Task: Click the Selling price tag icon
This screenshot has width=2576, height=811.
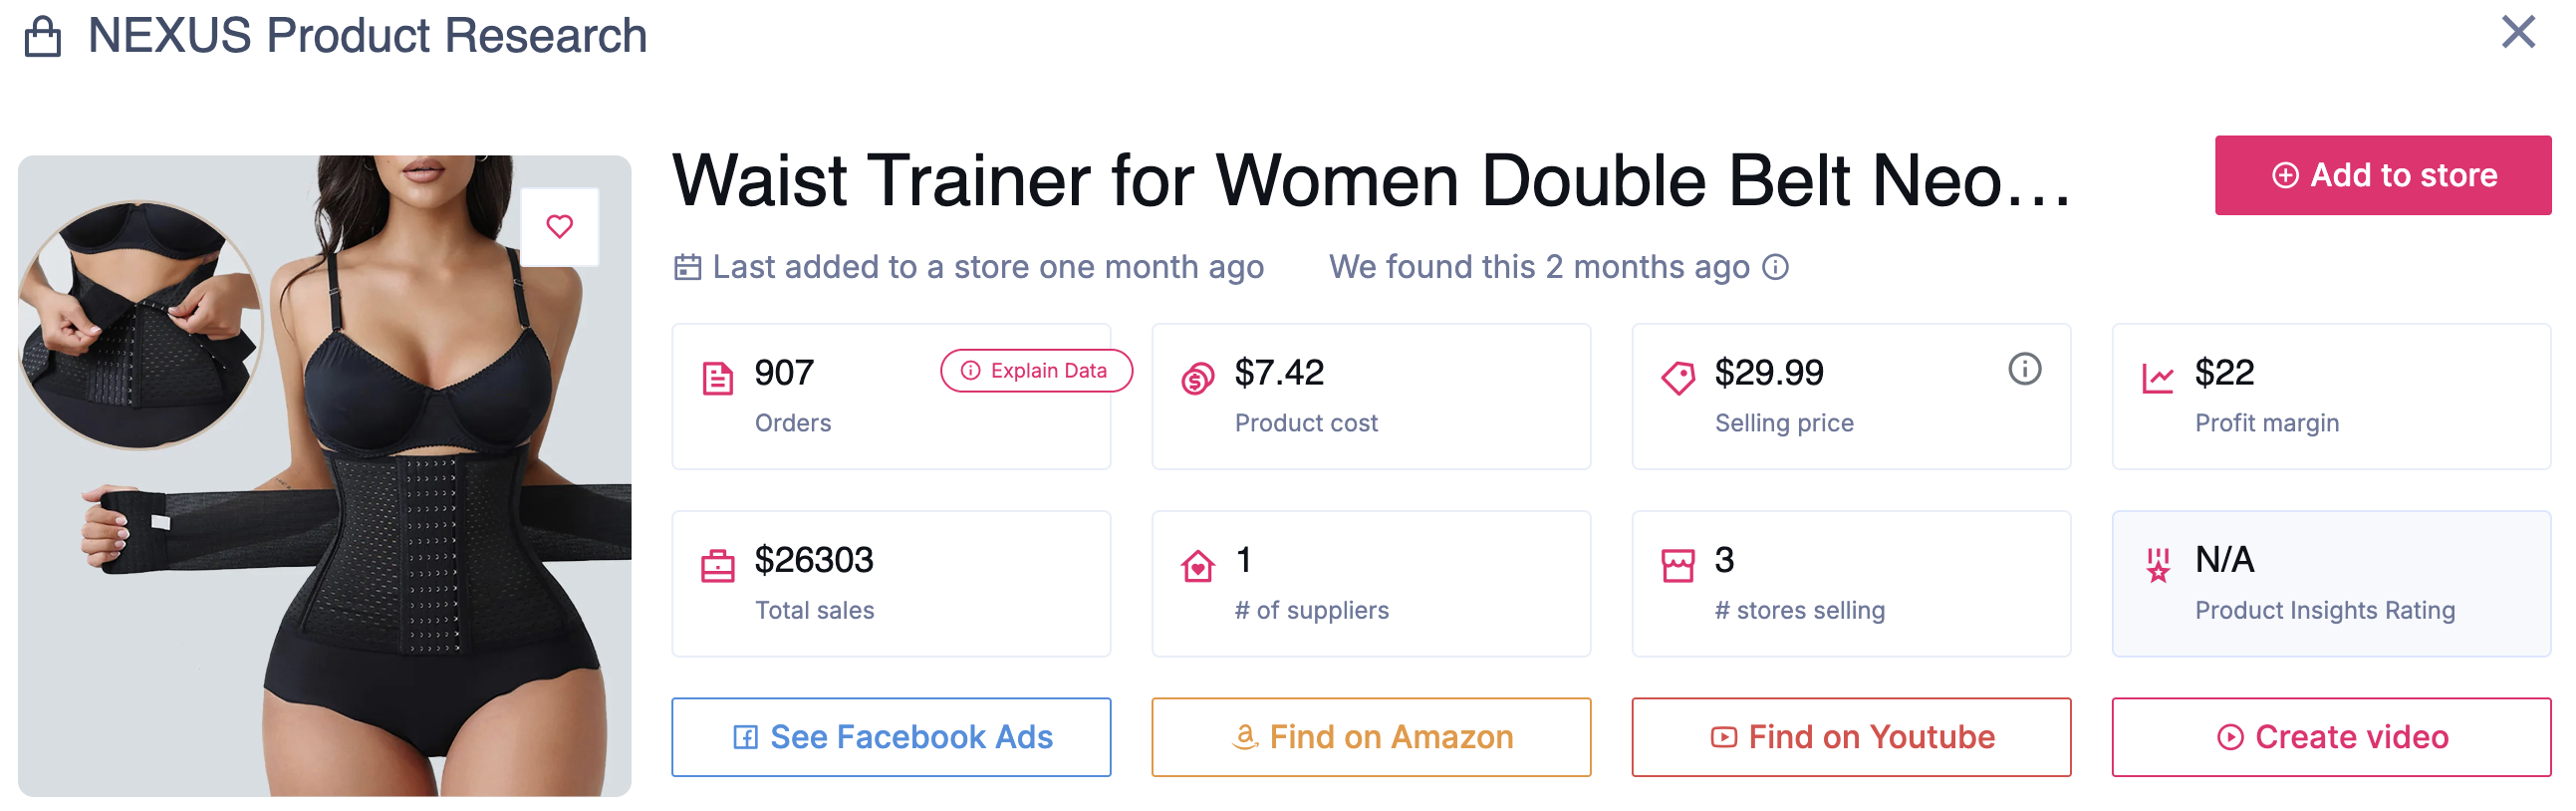Action: point(1677,379)
